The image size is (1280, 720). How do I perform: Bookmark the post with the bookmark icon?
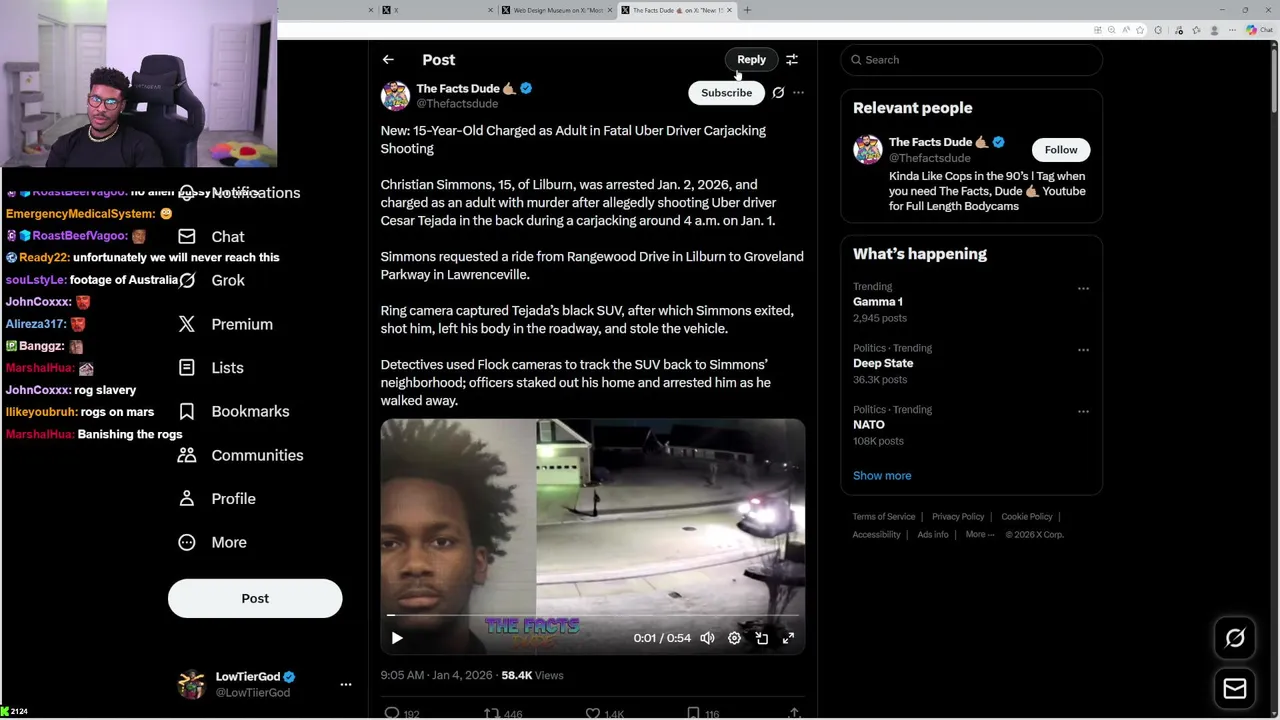[693, 713]
